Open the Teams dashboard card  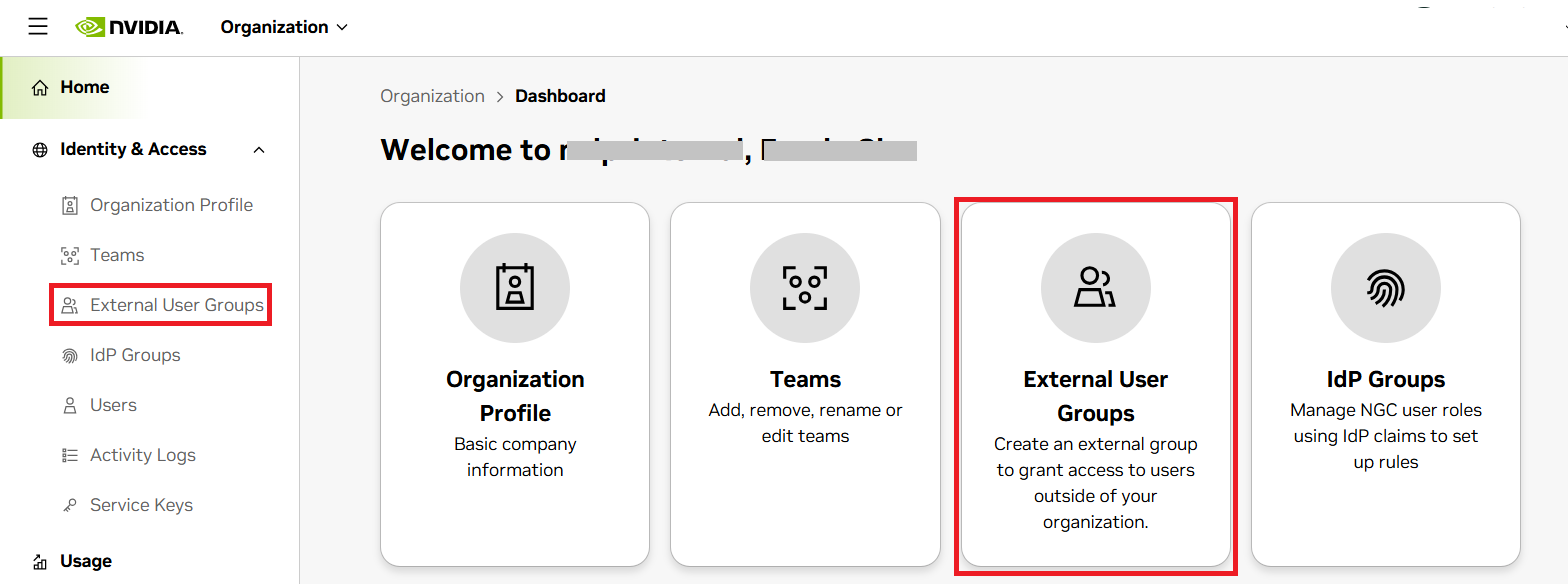click(805, 384)
